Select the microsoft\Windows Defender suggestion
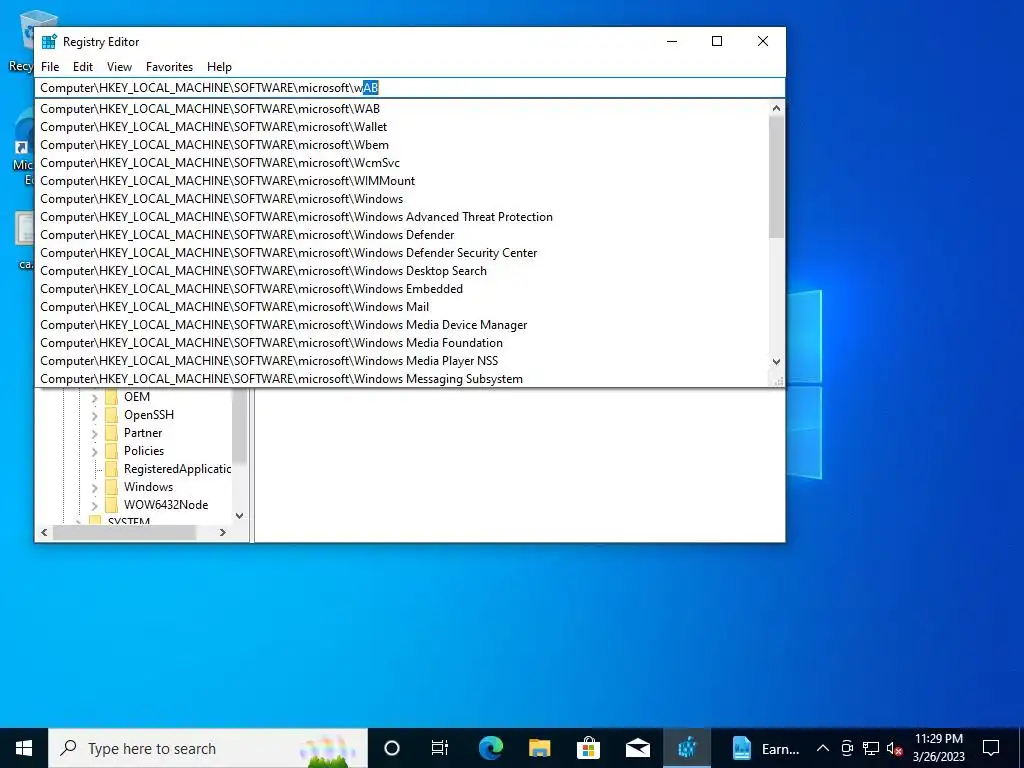 click(403, 234)
